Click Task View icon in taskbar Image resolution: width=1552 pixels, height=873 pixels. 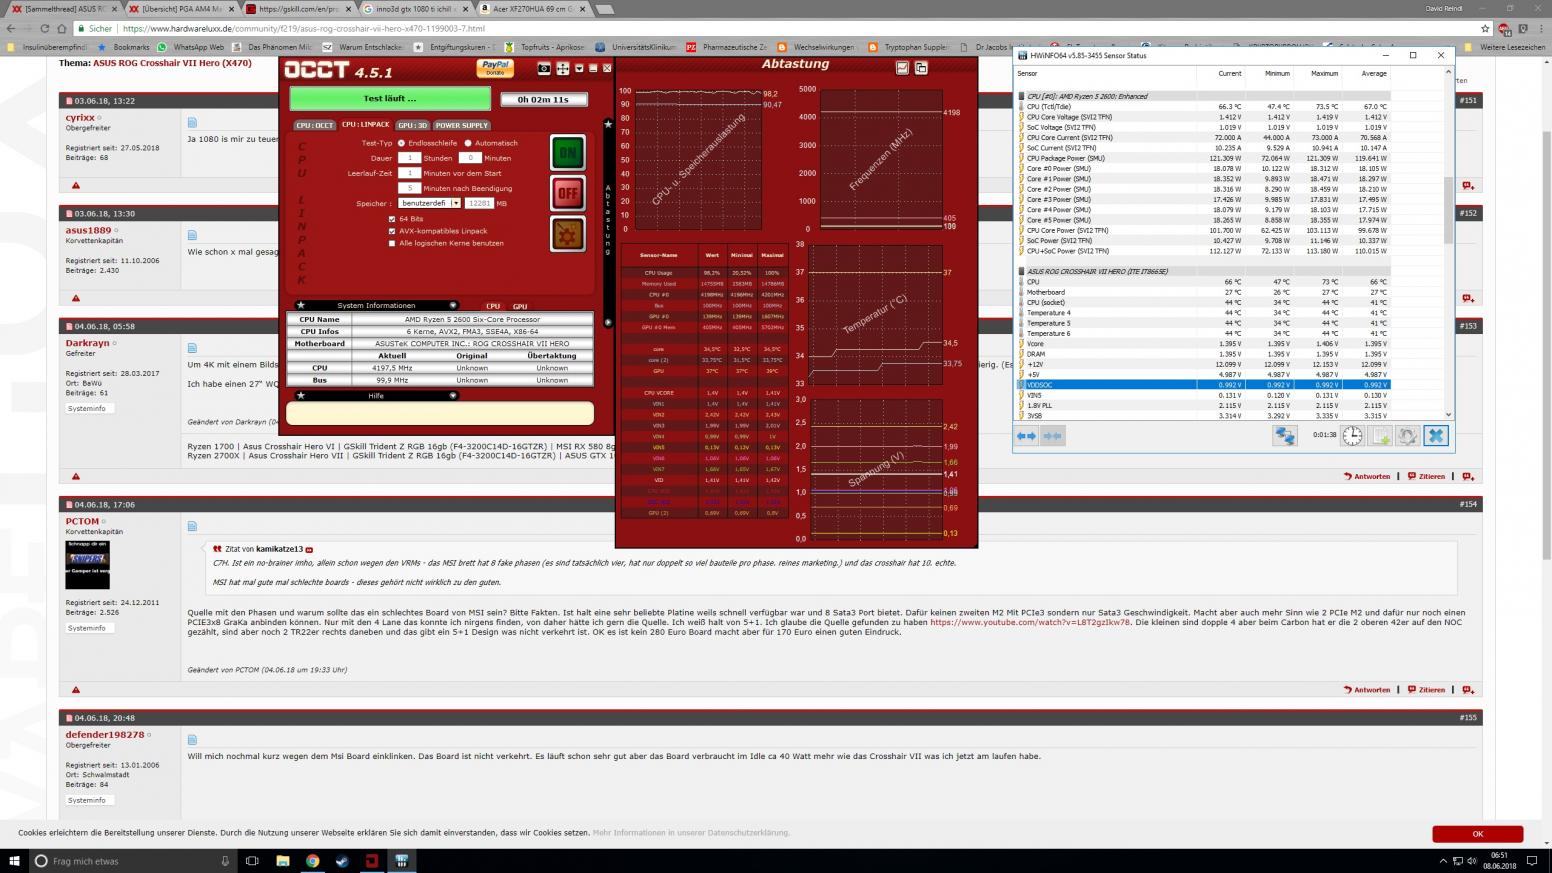click(x=252, y=861)
